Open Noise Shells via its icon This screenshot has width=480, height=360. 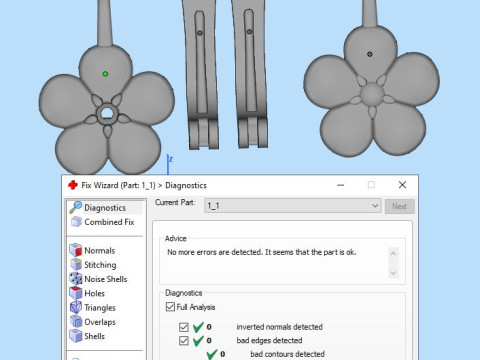76,279
